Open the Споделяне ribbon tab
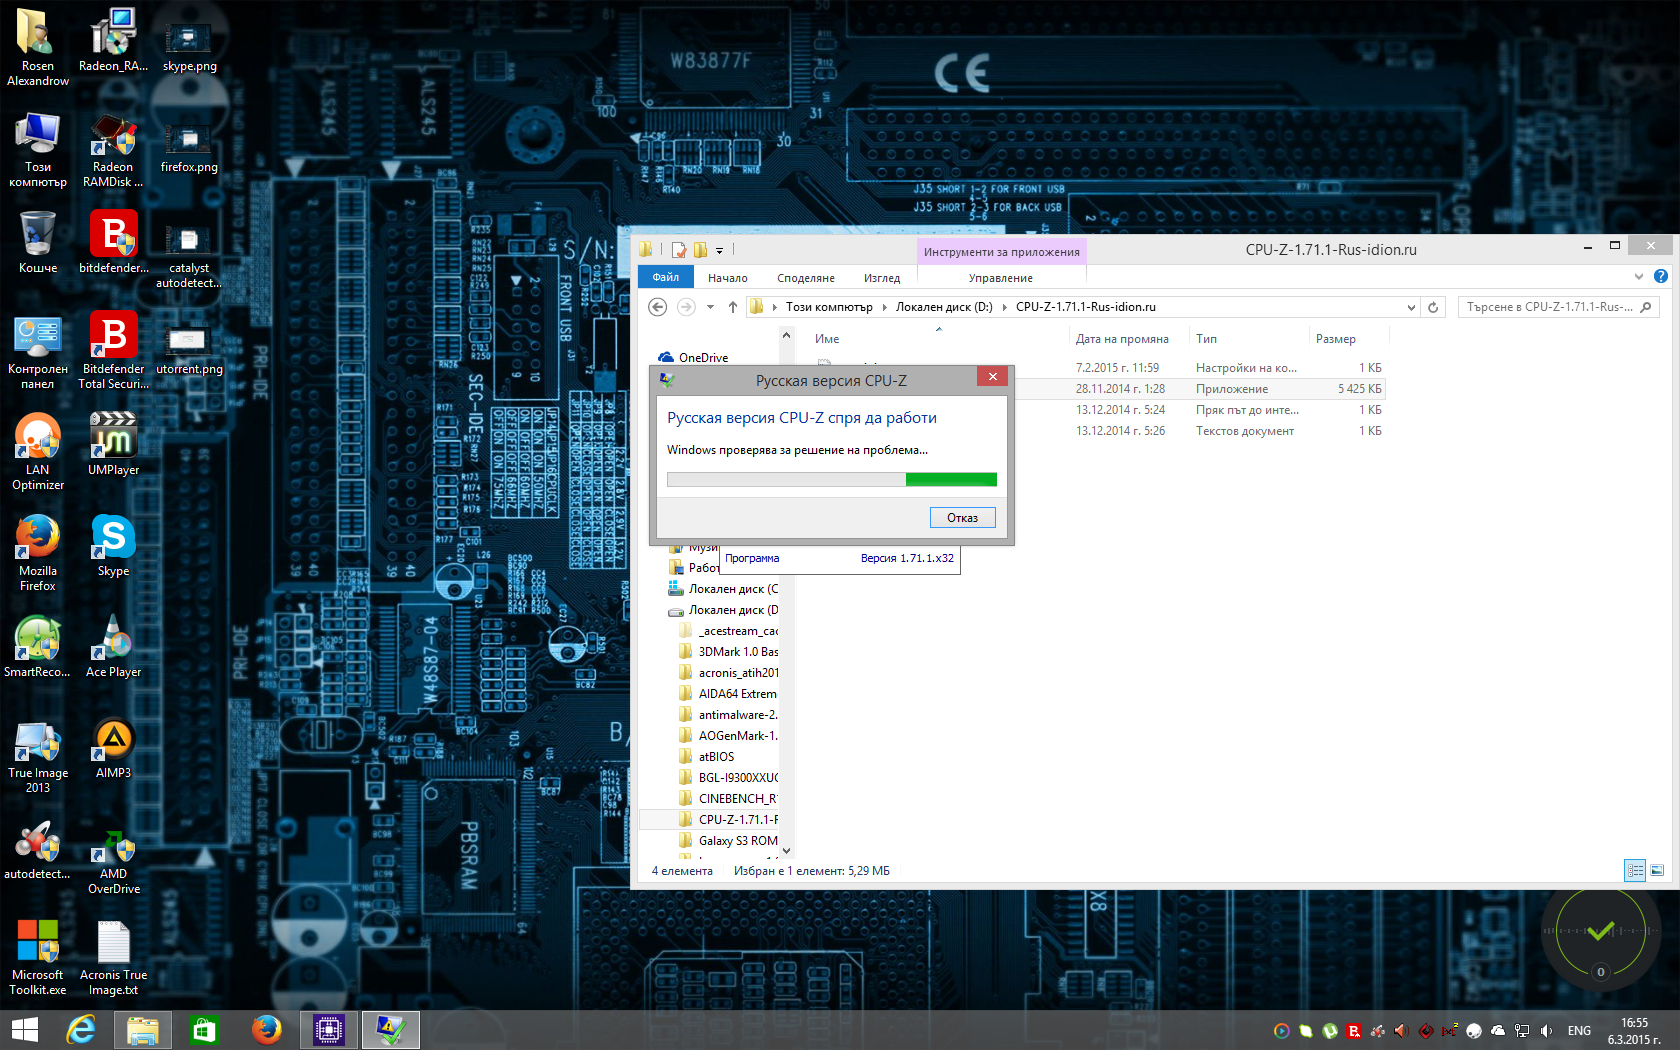The width and height of the screenshot is (1680, 1050). point(806,278)
